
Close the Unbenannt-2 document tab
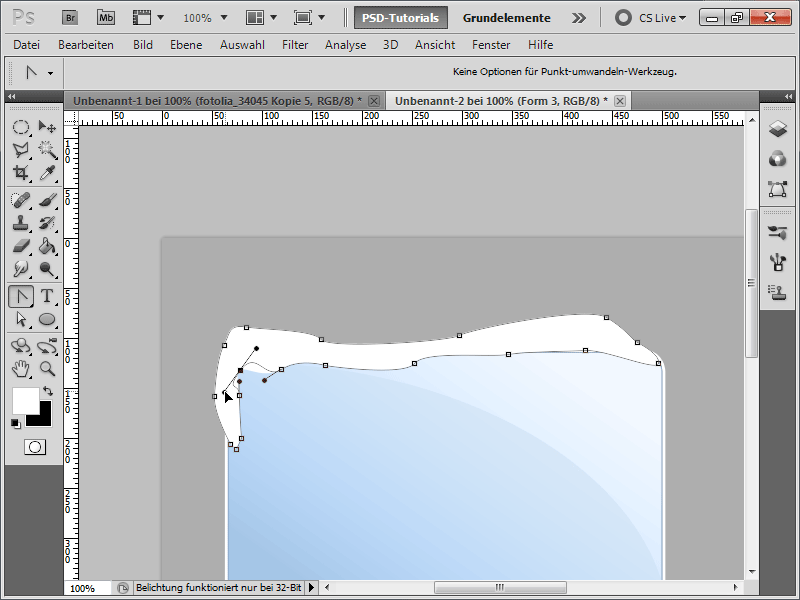click(x=620, y=101)
